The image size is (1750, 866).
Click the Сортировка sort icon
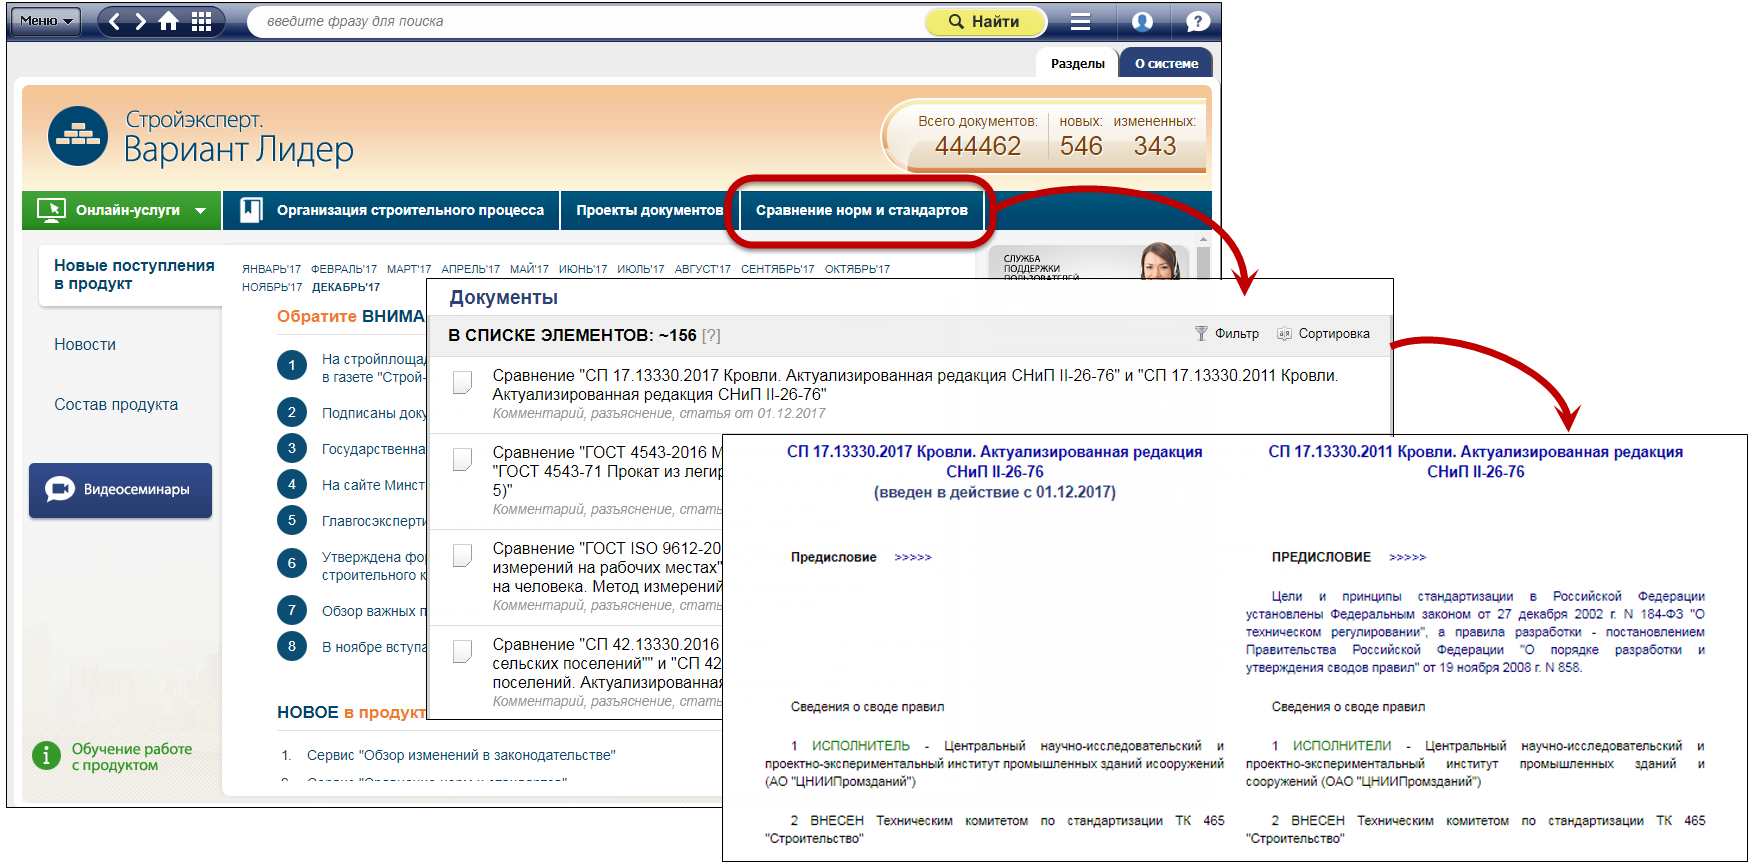(x=1284, y=334)
